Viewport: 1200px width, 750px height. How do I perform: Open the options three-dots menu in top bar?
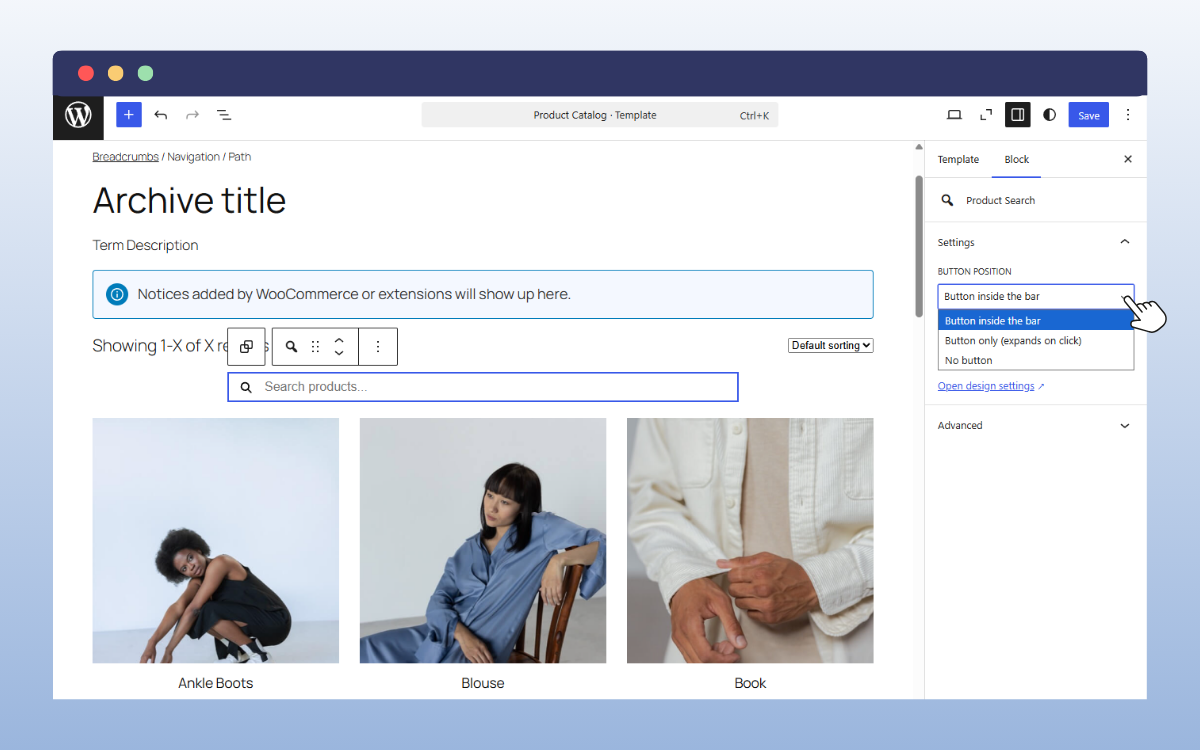coord(1128,115)
